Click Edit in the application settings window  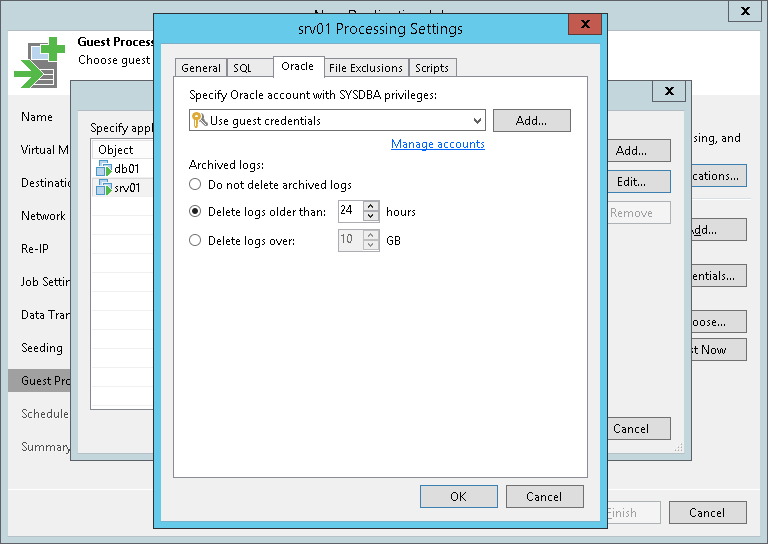(639, 182)
